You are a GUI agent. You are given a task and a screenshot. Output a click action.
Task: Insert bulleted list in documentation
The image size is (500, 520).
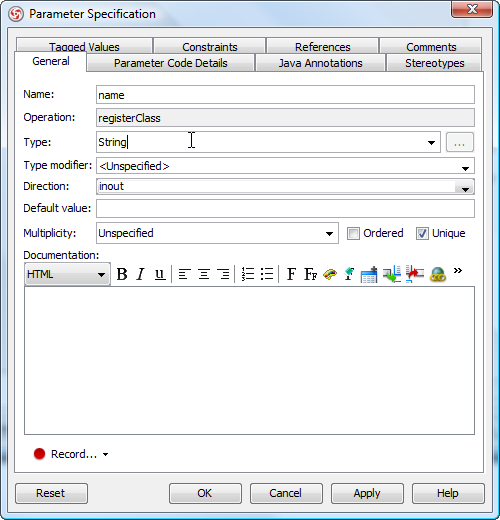pyautogui.click(x=267, y=274)
